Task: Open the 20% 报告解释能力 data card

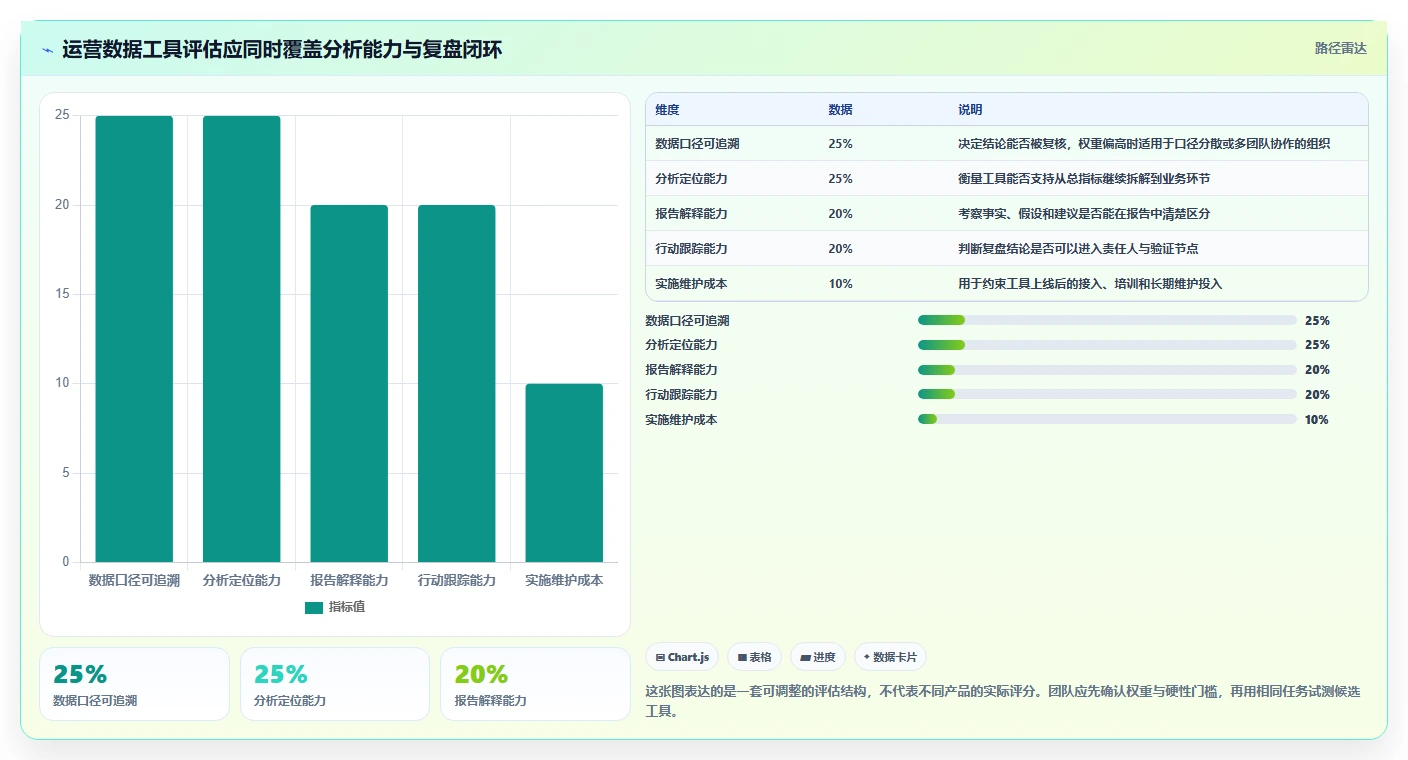Action: [x=535, y=684]
